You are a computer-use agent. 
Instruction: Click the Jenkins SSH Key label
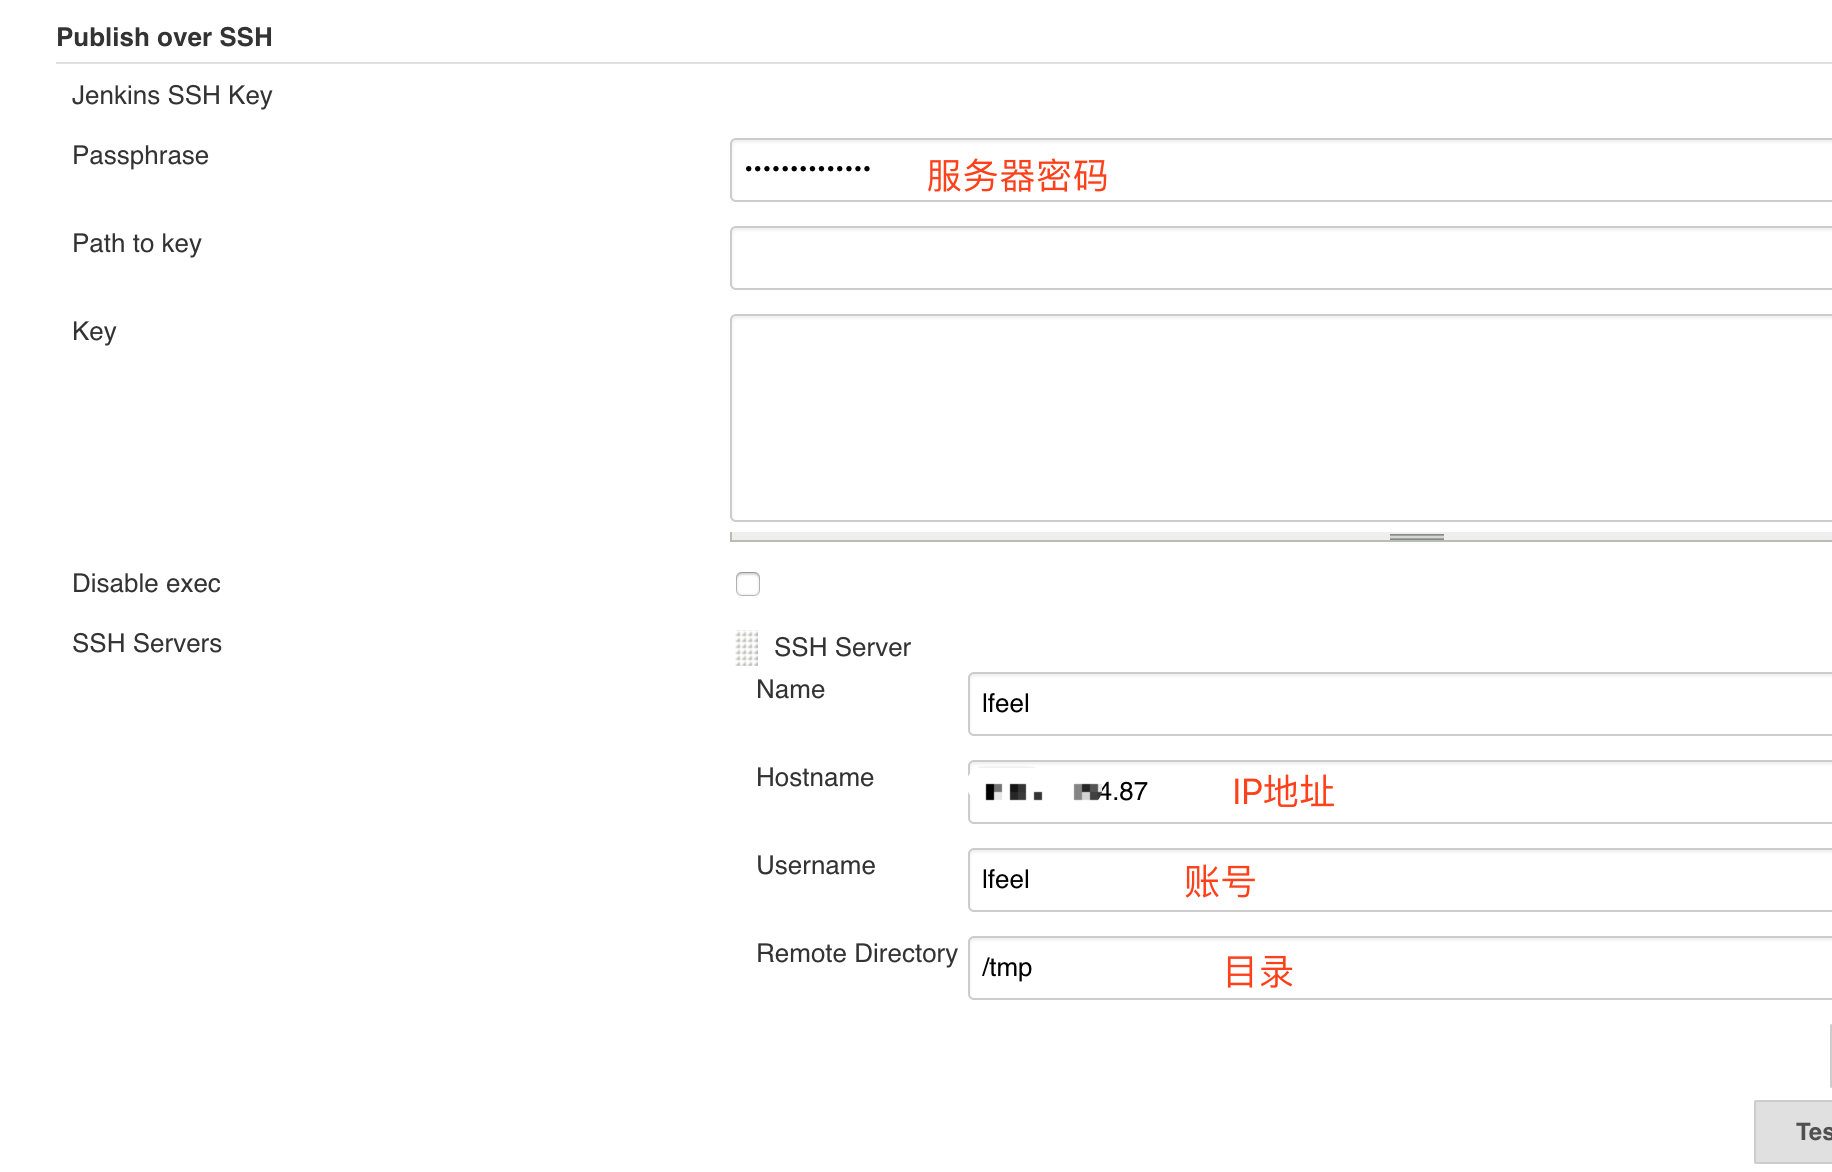pyautogui.click(x=172, y=95)
